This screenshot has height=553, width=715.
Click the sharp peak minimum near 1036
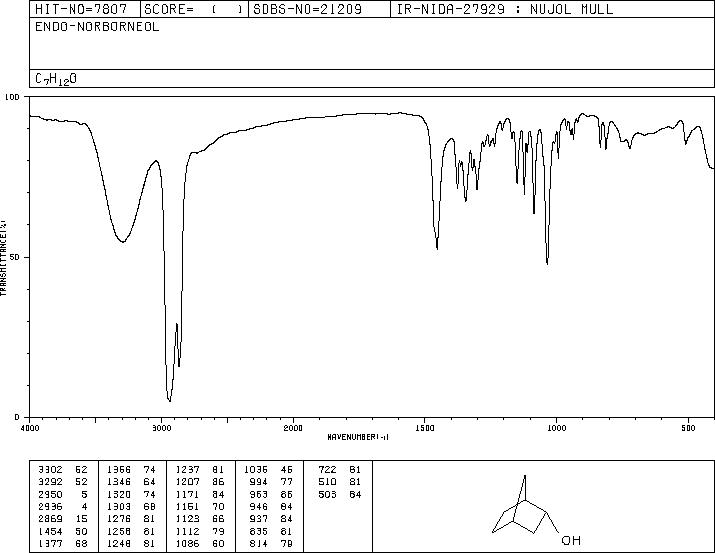coord(547,264)
